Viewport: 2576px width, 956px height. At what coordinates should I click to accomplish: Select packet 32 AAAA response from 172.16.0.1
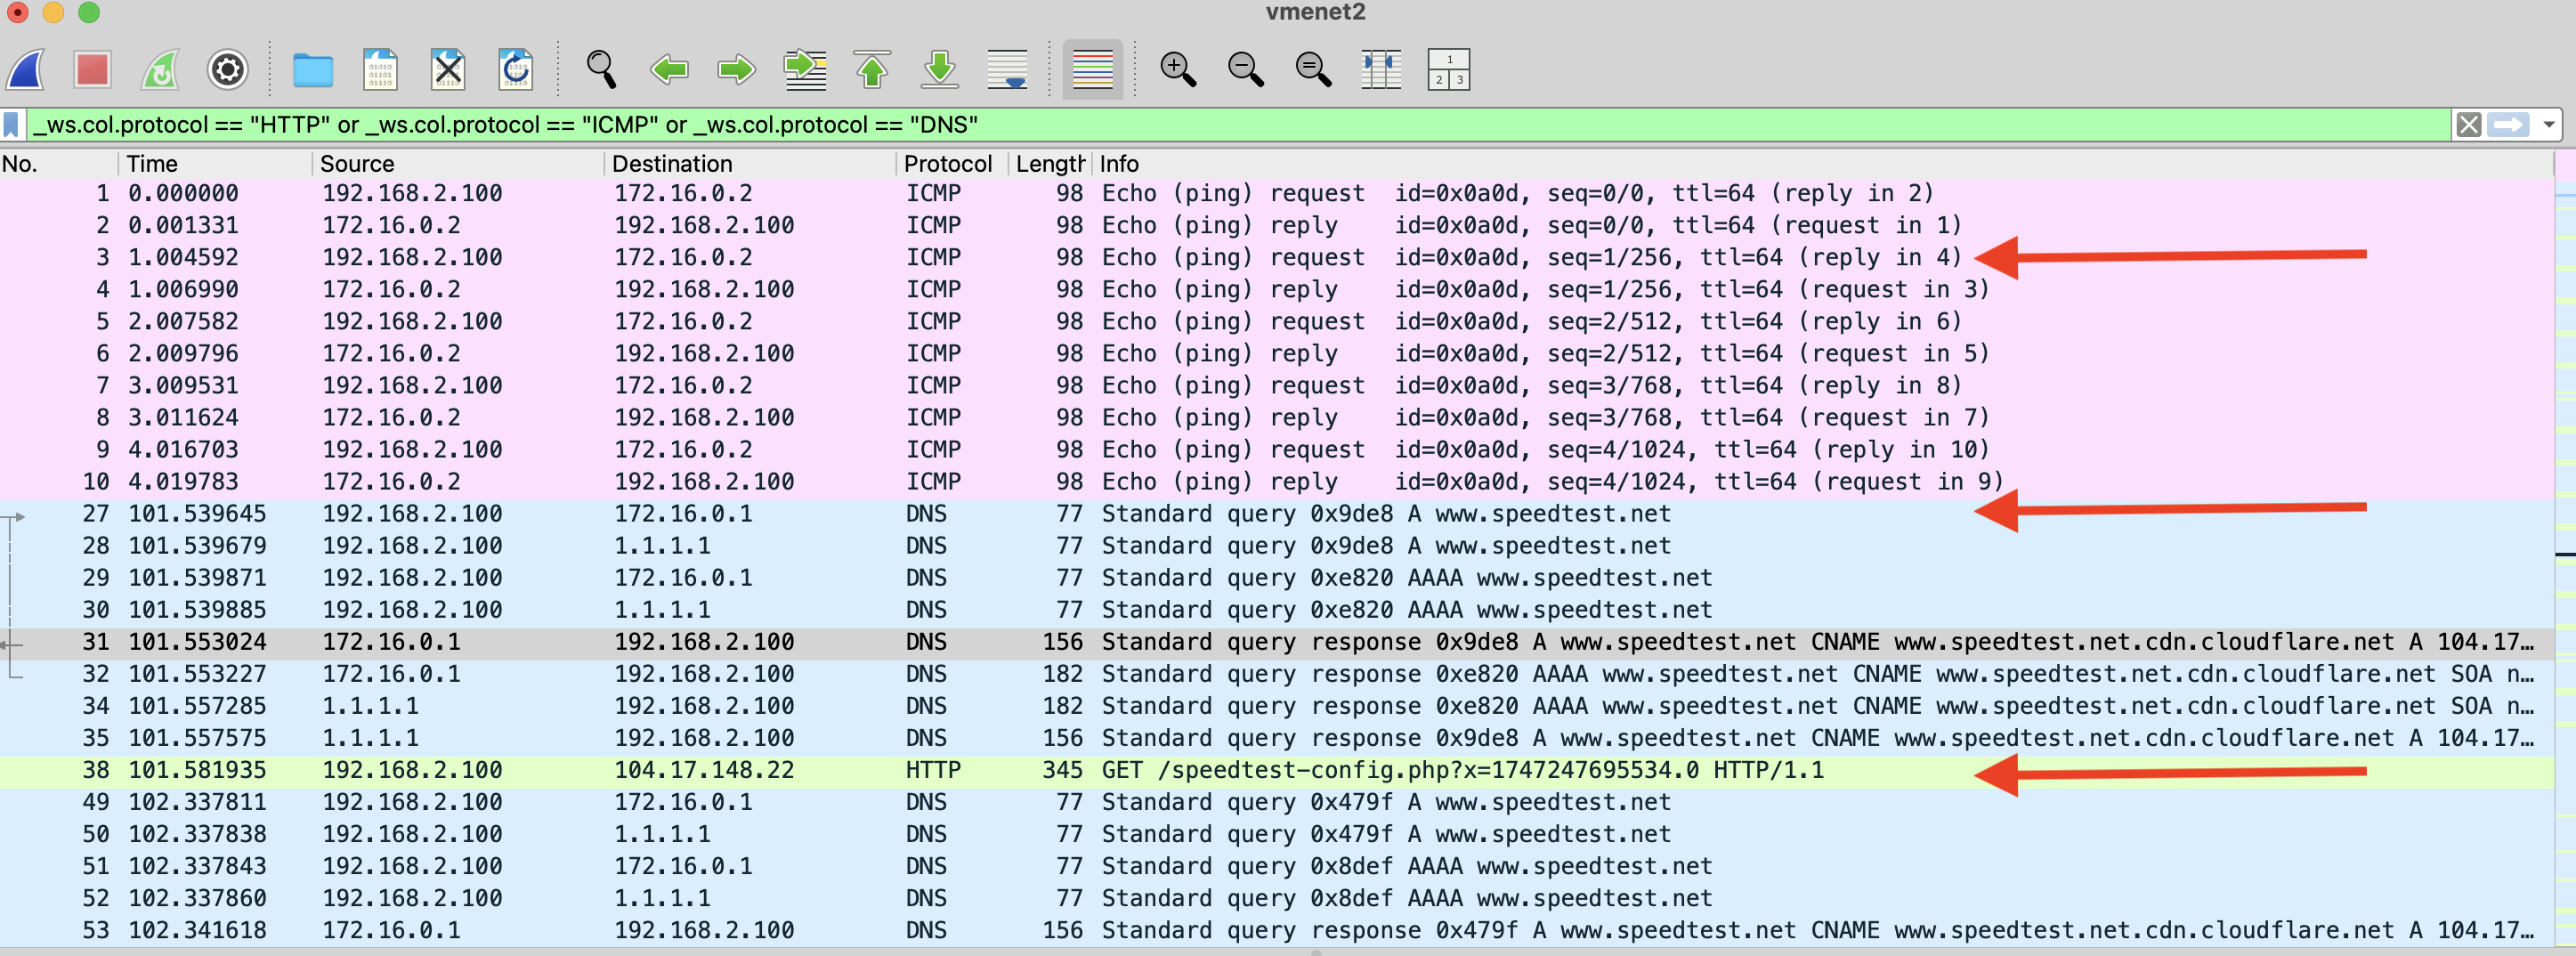pyautogui.click(x=1277, y=673)
